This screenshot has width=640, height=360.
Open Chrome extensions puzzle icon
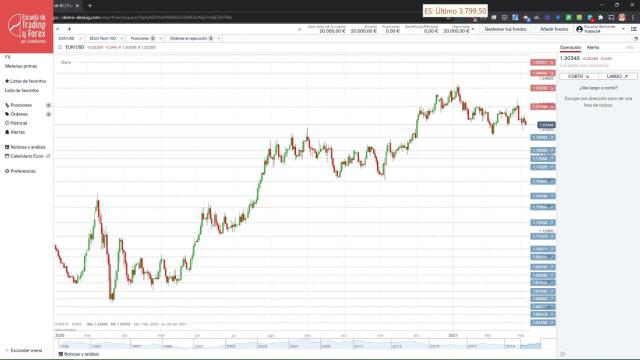coord(600,18)
